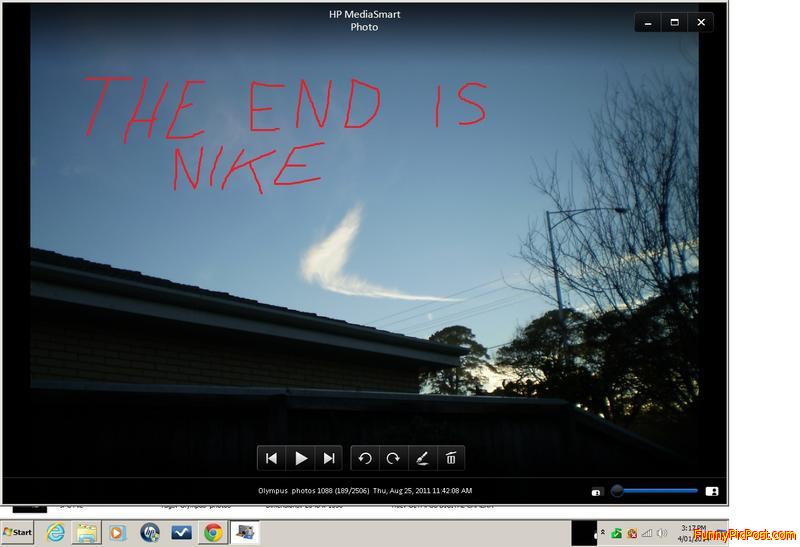Viewport: 800px width, 547px height.
Task: Open the Windows Start menu
Action: click(x=17, y=532)
